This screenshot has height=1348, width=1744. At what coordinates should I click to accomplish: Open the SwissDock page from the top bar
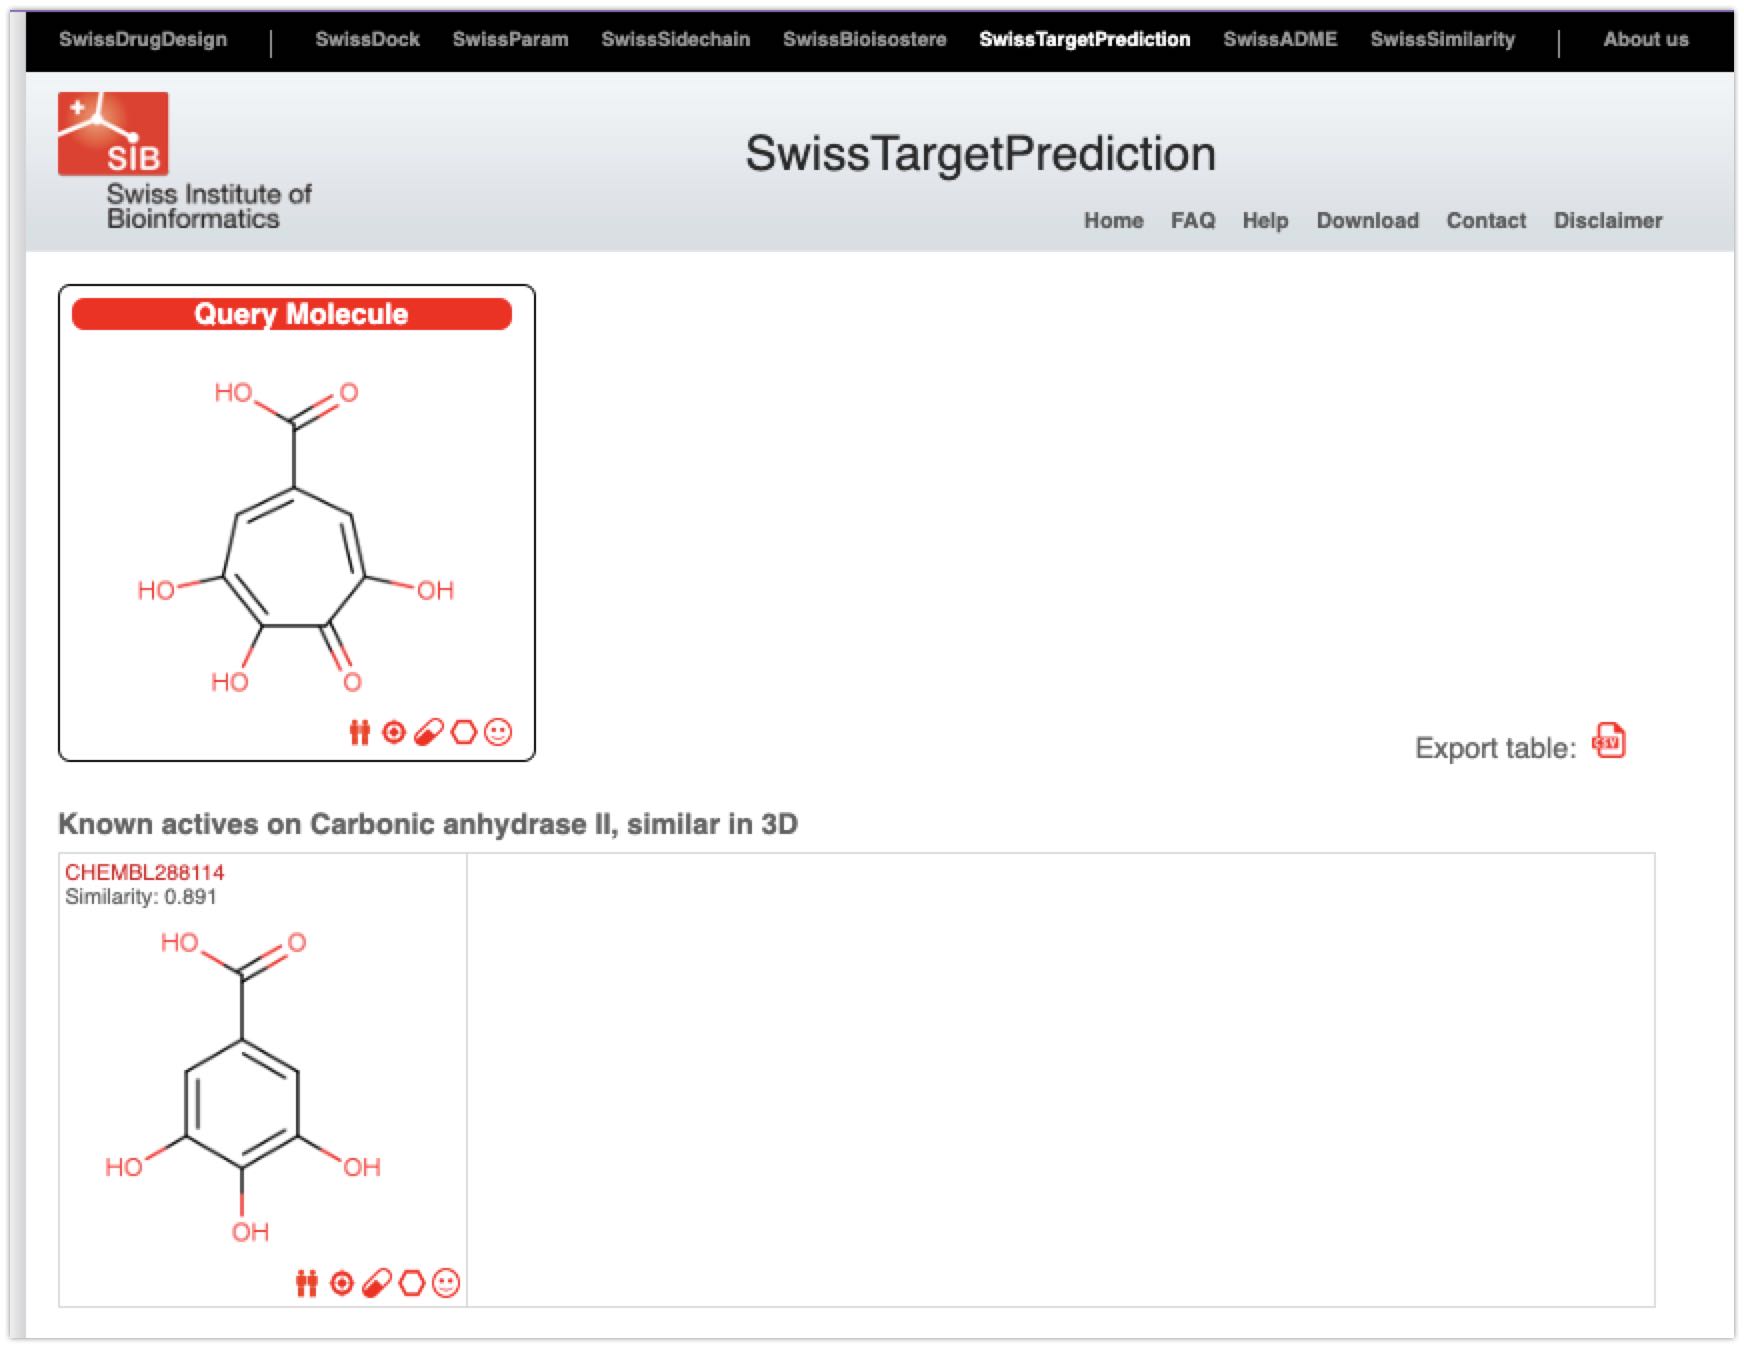(x=370, y=39)
